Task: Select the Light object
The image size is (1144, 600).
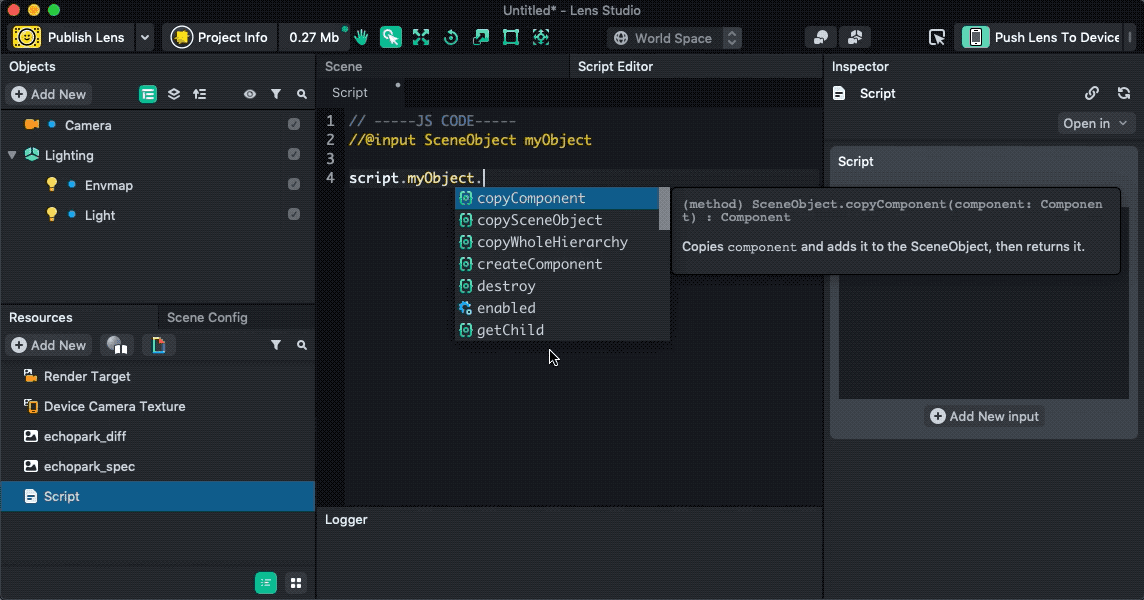Action: click(100, 215)
